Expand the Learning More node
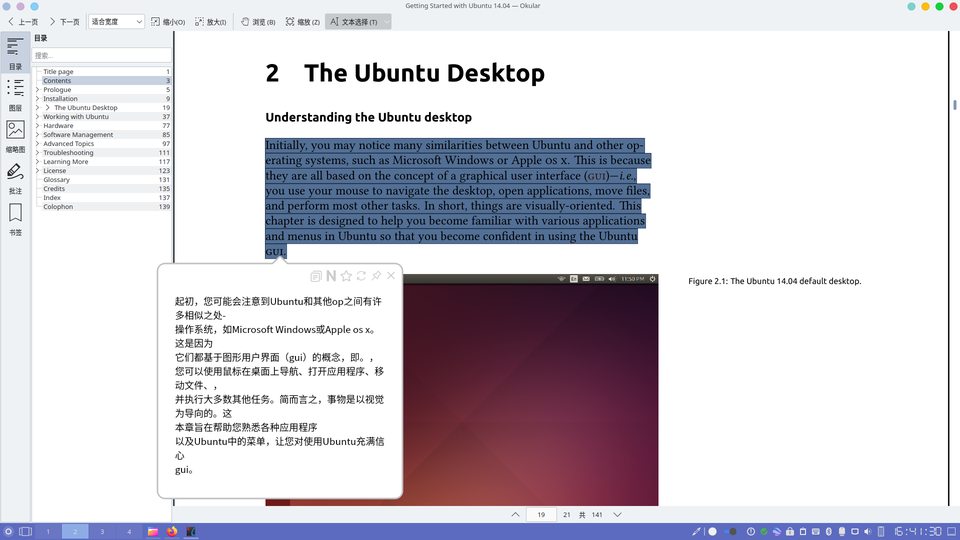Viewport: 960px width, 540px height. point(37,162)
